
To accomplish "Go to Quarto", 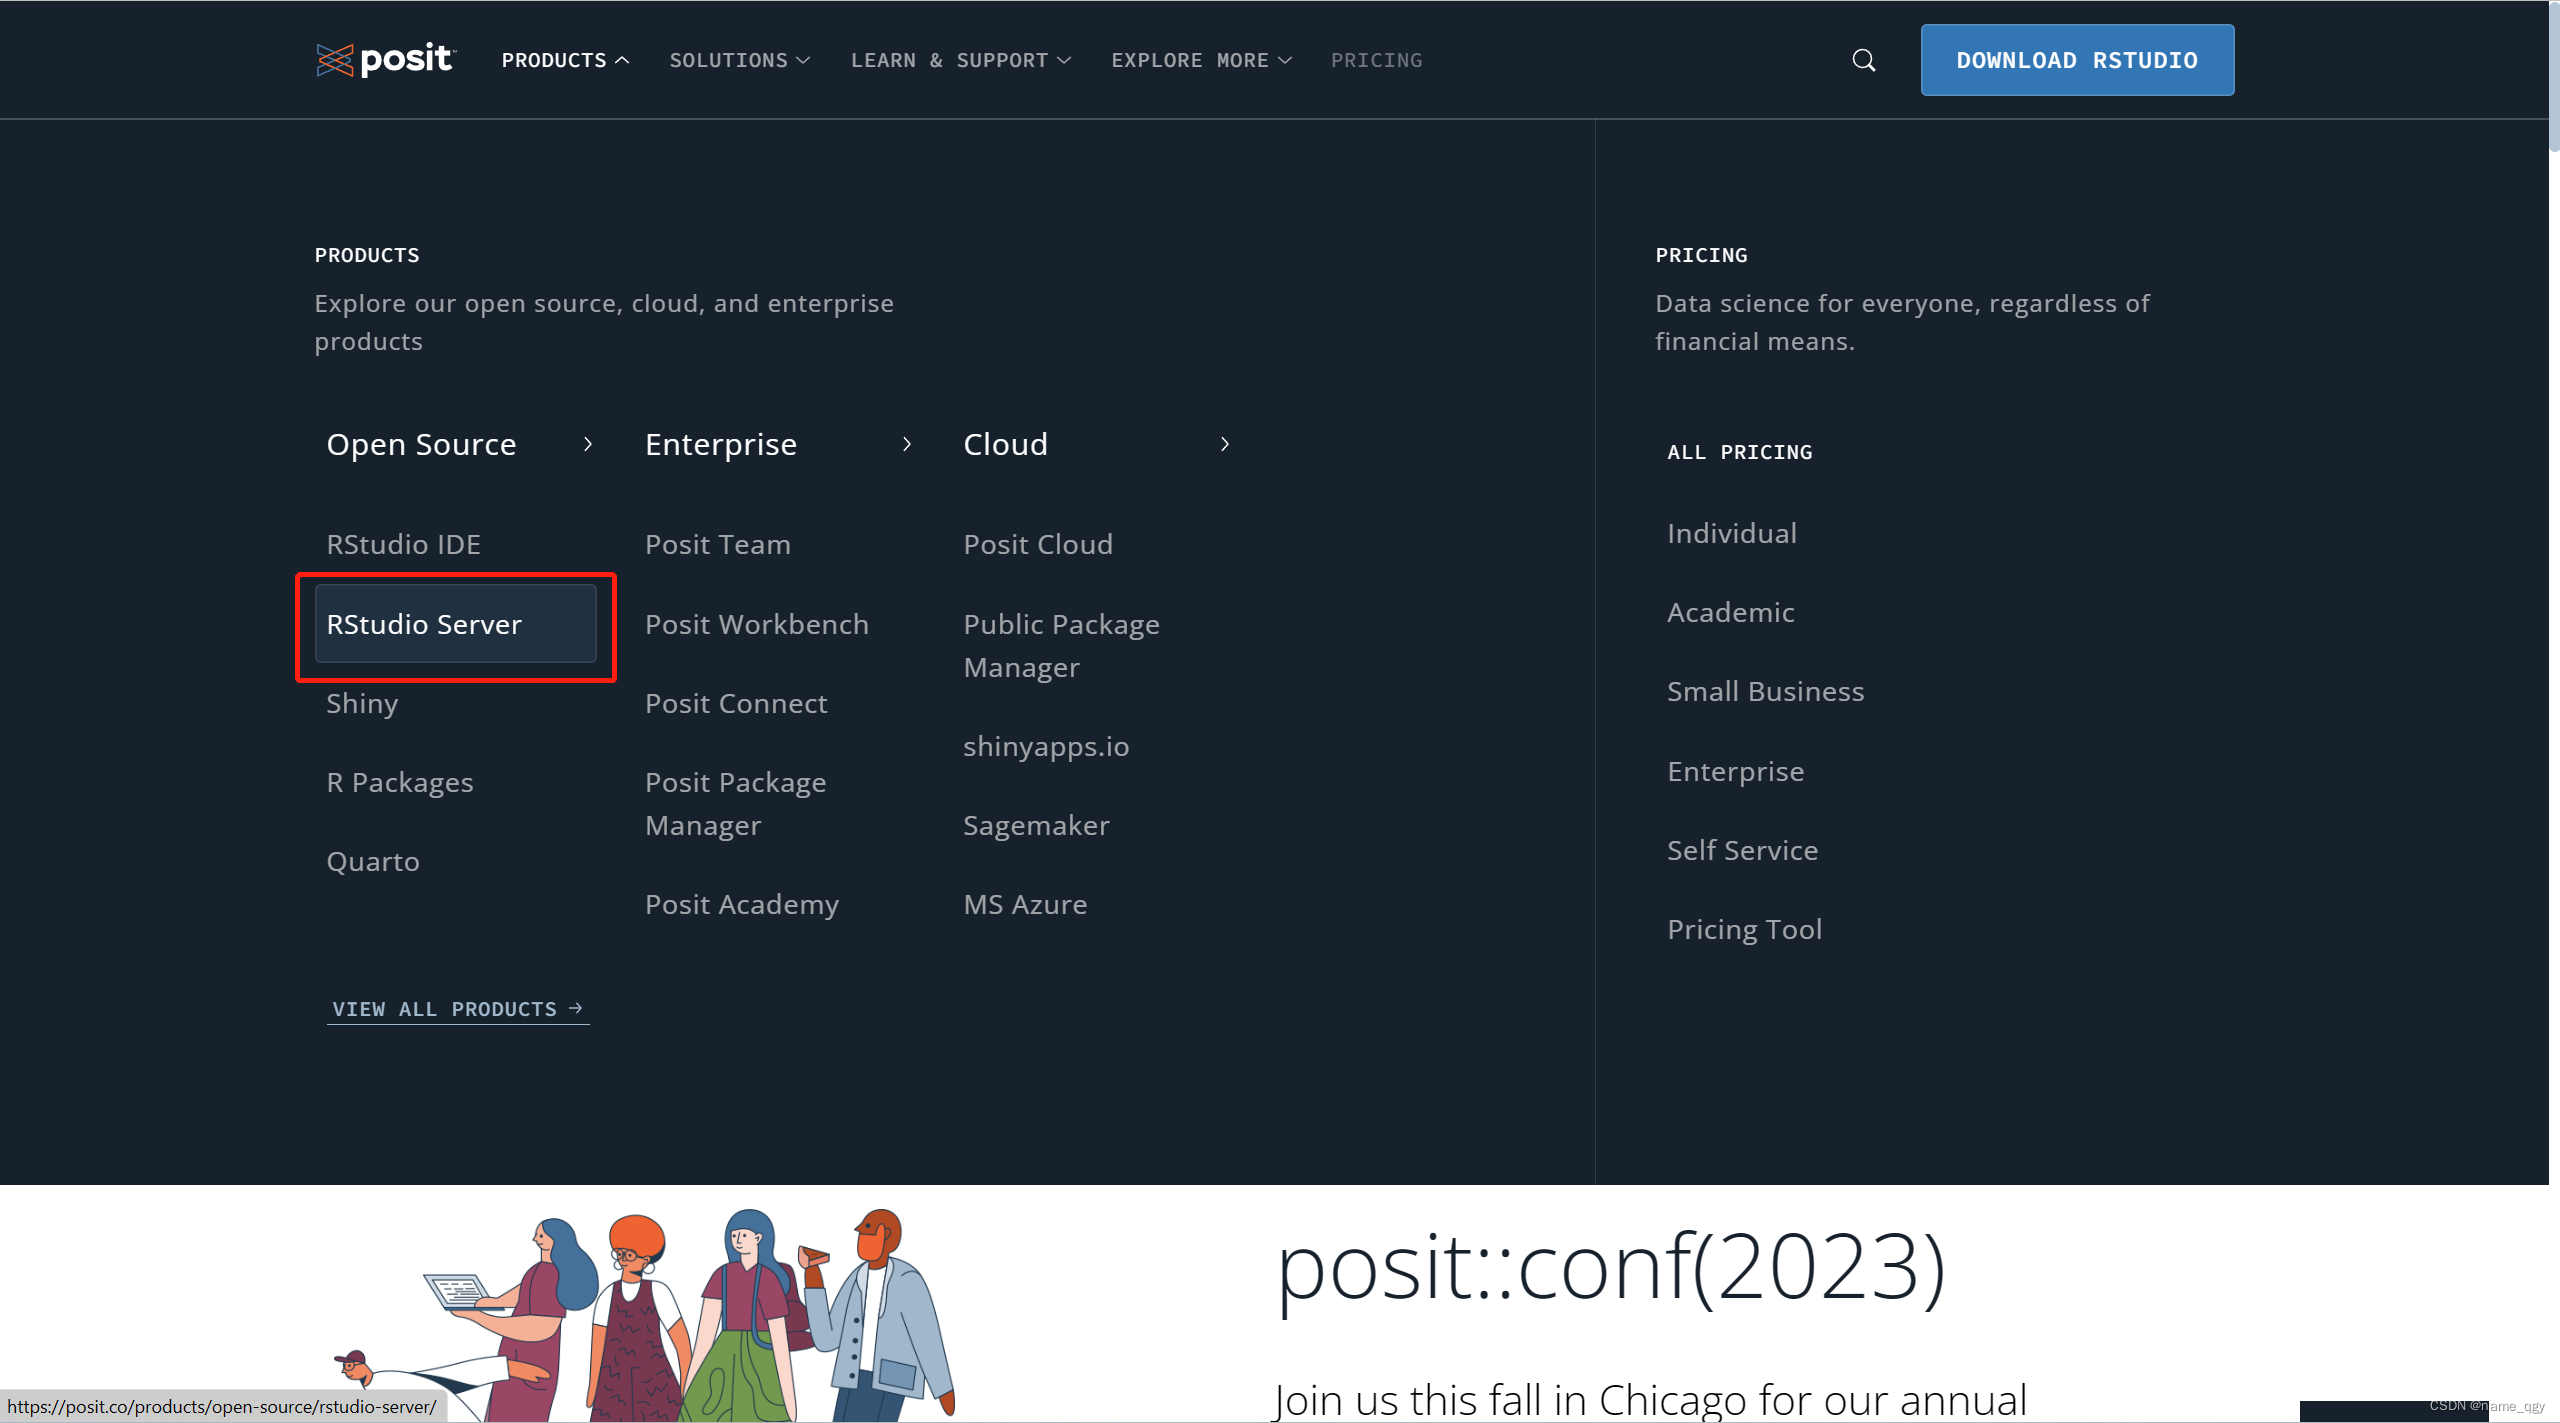I will 373,861.
